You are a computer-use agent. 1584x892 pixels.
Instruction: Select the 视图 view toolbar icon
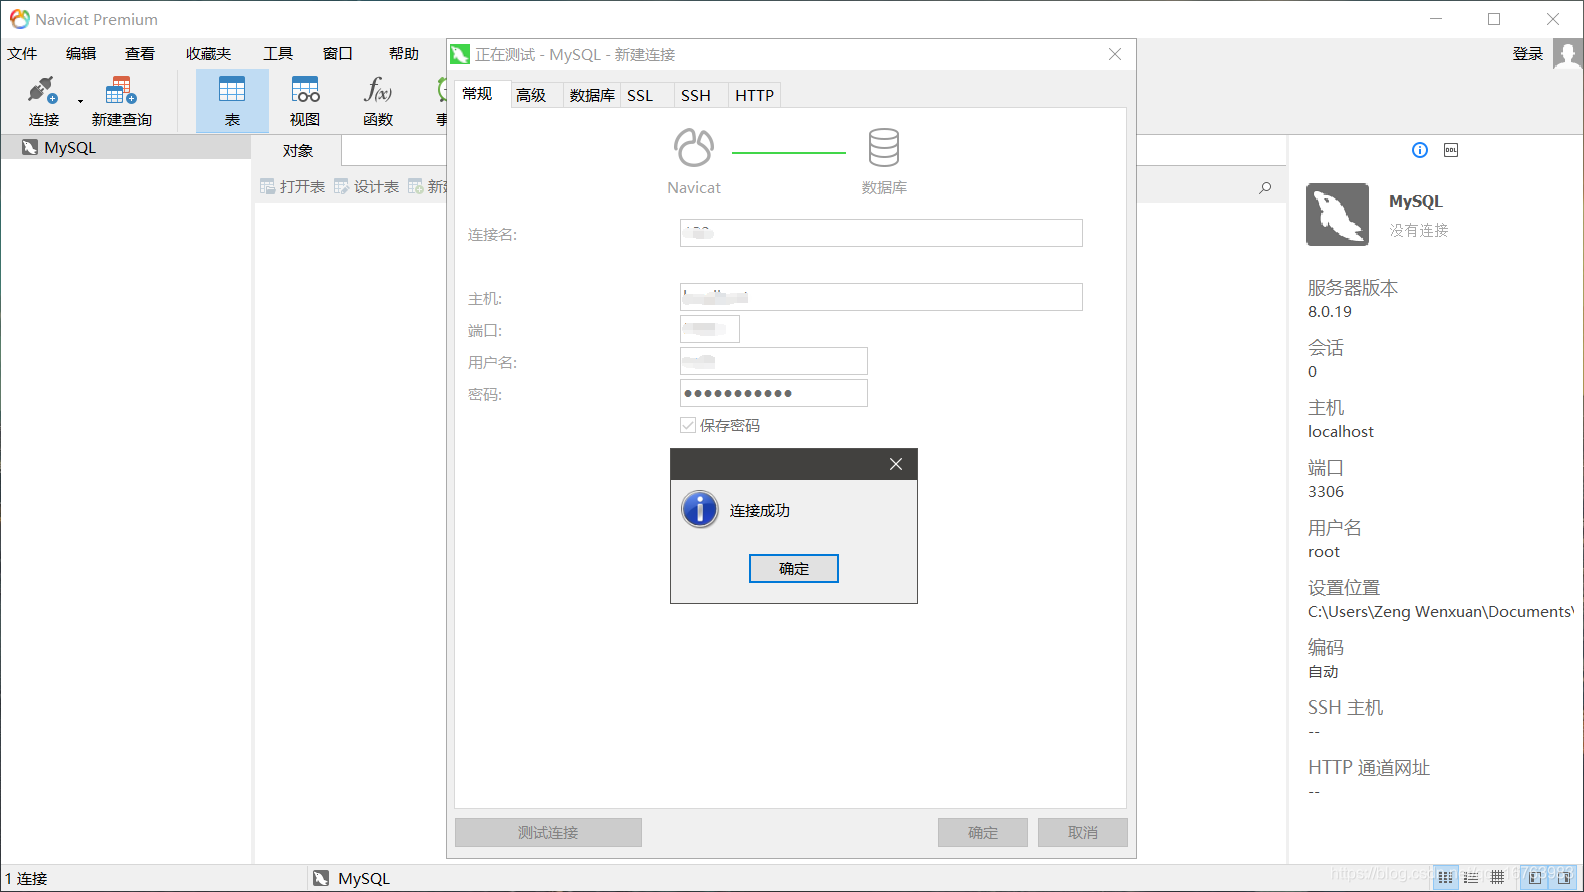(x=305, y=101)
